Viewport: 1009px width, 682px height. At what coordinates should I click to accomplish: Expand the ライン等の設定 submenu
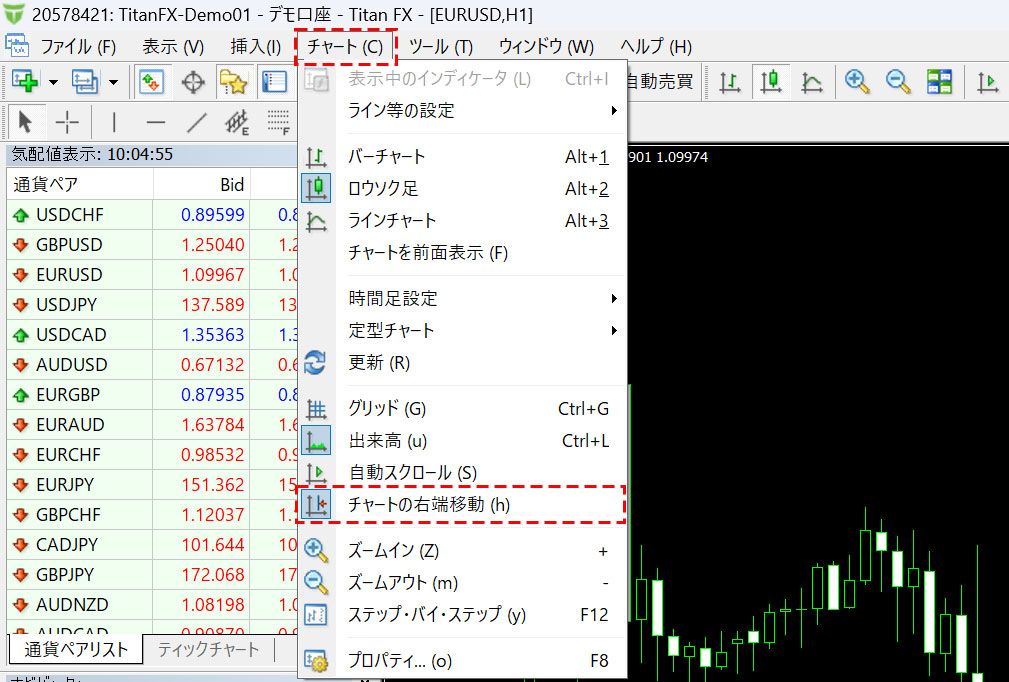[x=400, y=110]
